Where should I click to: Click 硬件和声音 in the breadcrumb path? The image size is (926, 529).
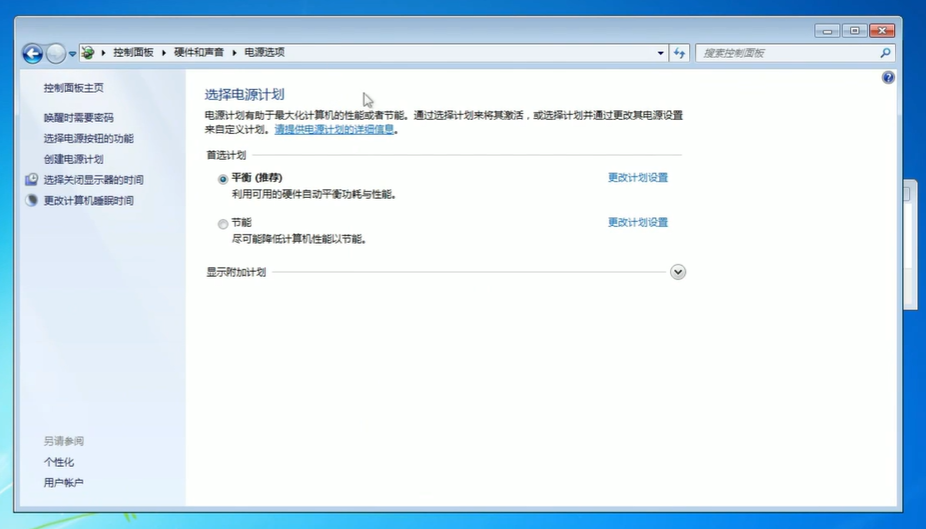click(x=198, y=53)
